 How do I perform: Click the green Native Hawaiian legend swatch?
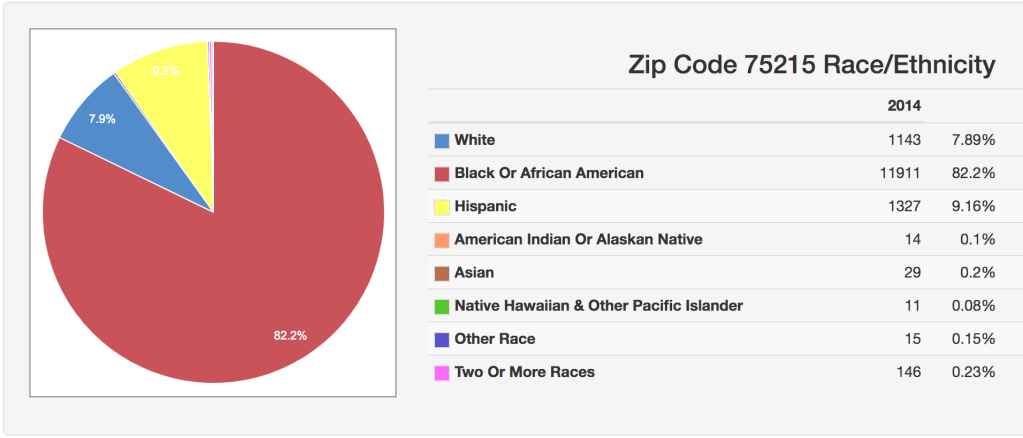[442, 306]
